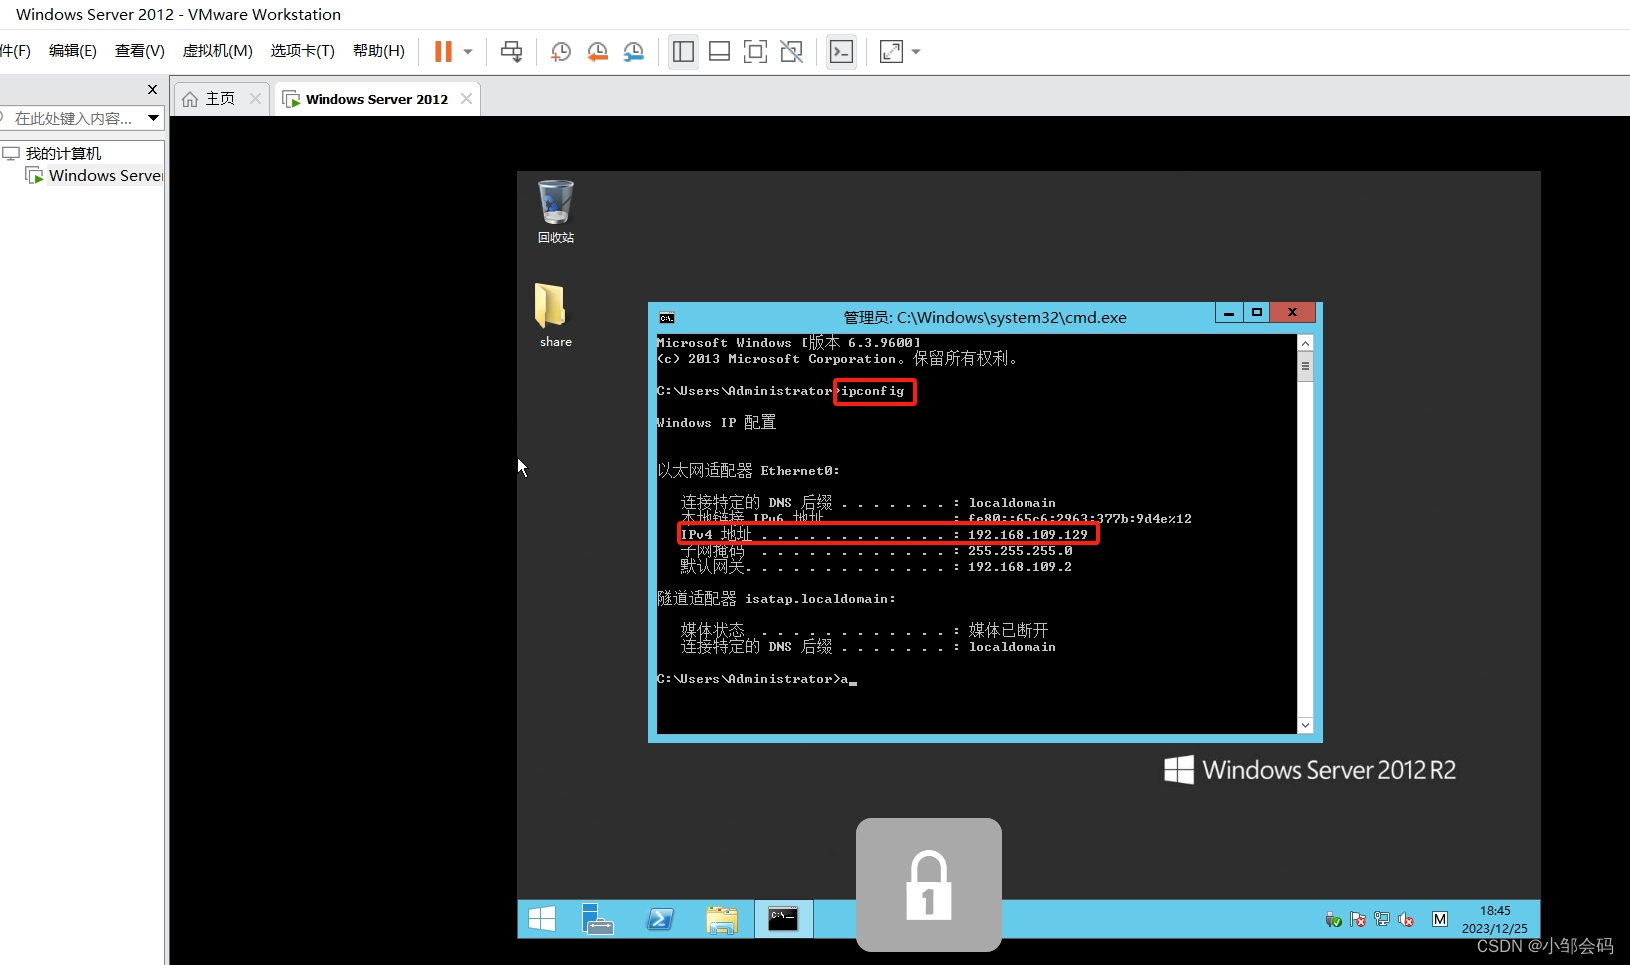Viewport: 1630px width, 965px height.
Task: Click the cmd scrollbar thumb
Action: click(1305, 367)
